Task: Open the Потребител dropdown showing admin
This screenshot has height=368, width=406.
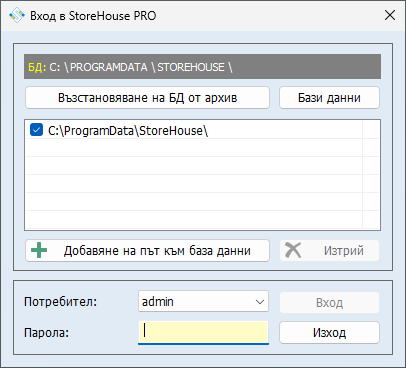Action: 203,301
